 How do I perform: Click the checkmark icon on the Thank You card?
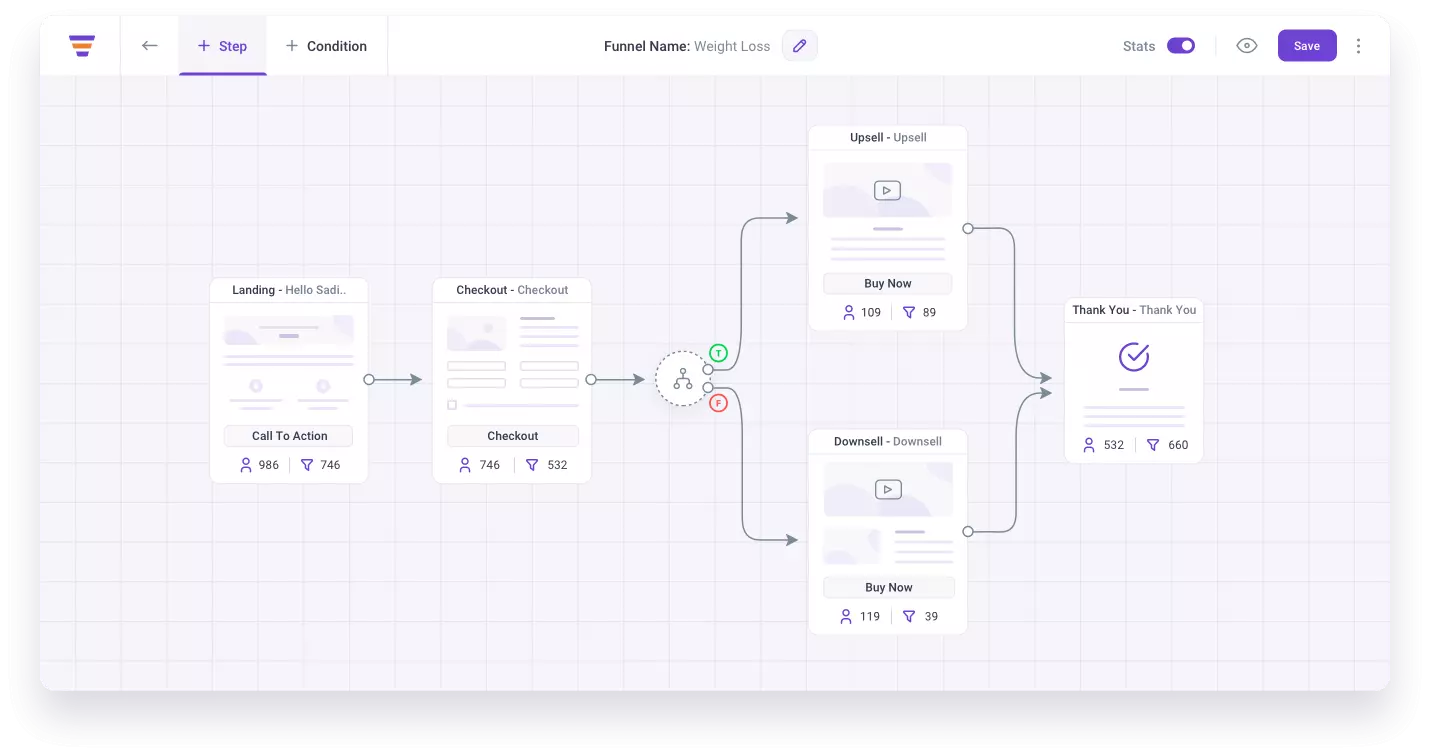(x=1133, y=357)
